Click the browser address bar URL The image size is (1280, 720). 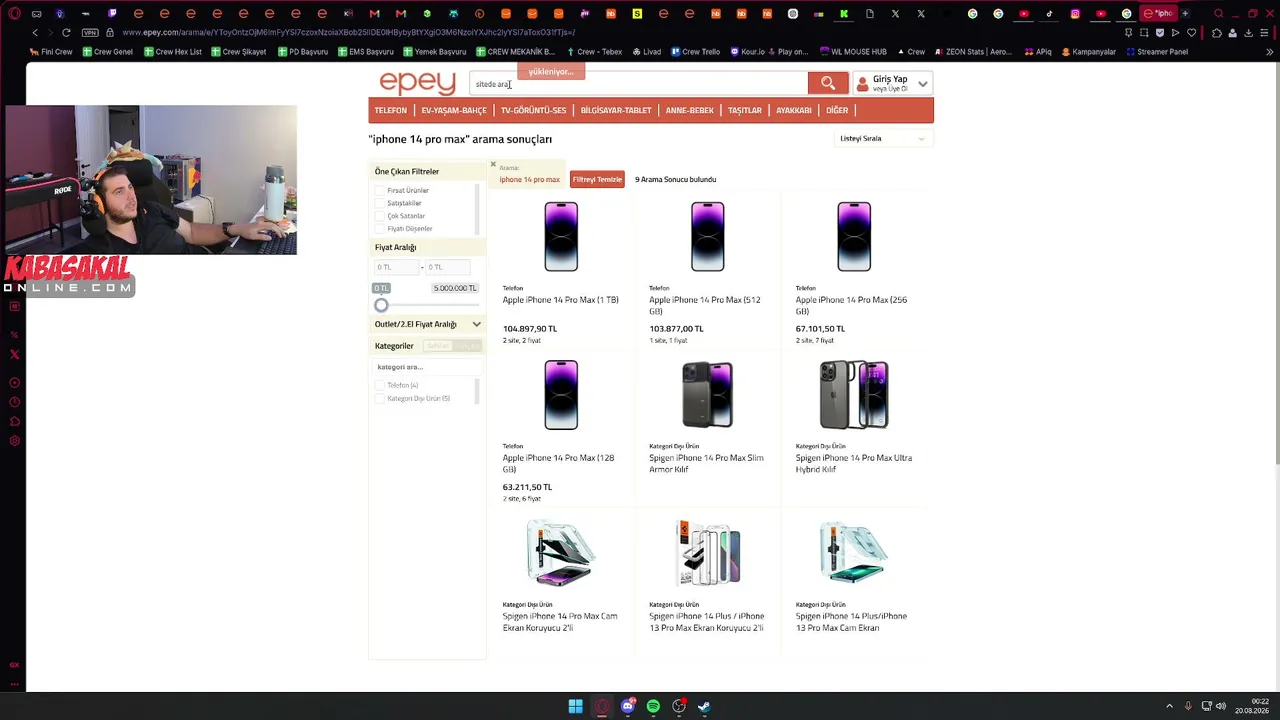pyautogui.click(x=349, y=32)
